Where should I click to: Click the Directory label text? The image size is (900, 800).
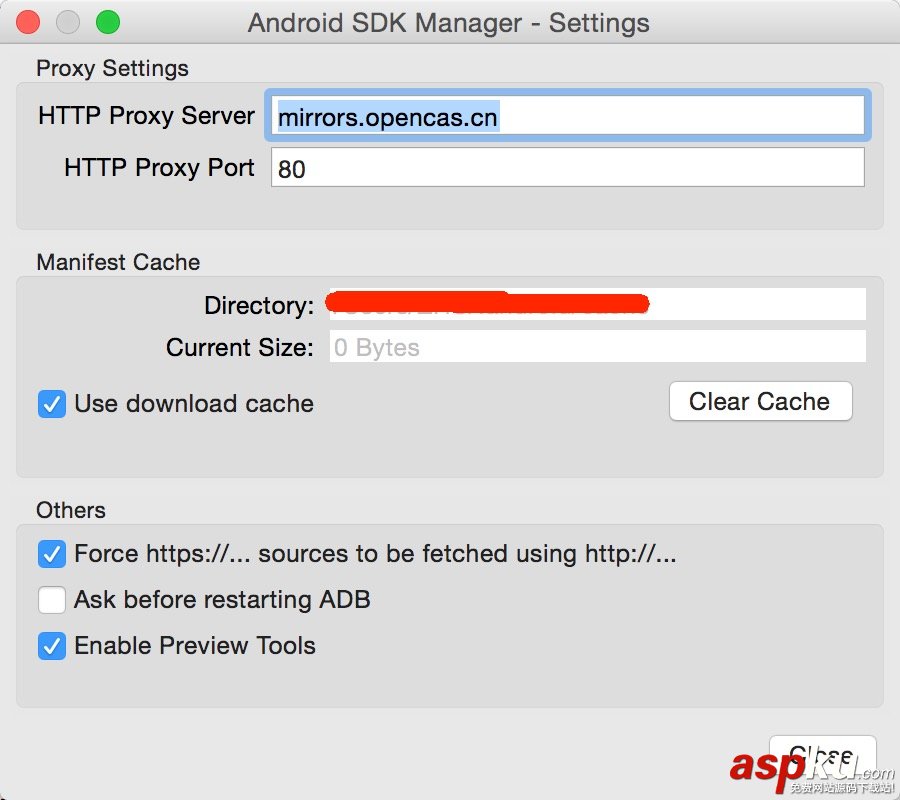(x=258, y=305)
